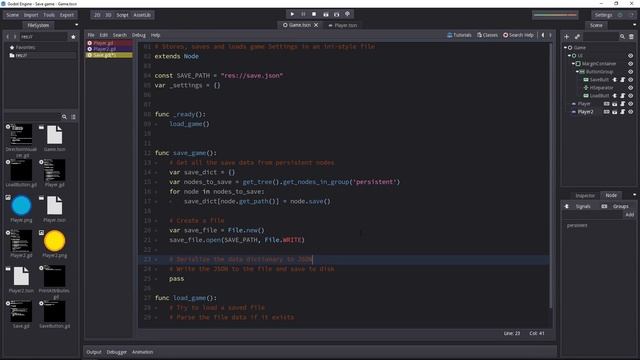Open debug options next to play controls
The width and height of the screenshot is (640, 360).
347,14
